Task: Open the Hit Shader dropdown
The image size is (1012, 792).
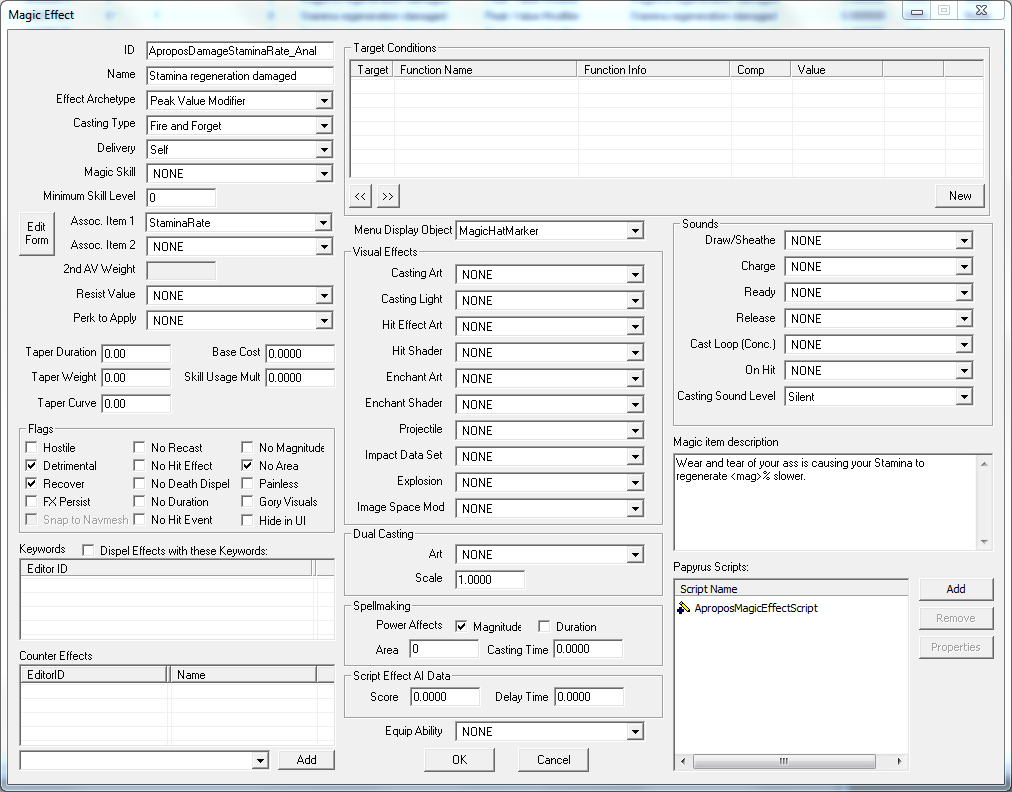Action: point(635,352)
